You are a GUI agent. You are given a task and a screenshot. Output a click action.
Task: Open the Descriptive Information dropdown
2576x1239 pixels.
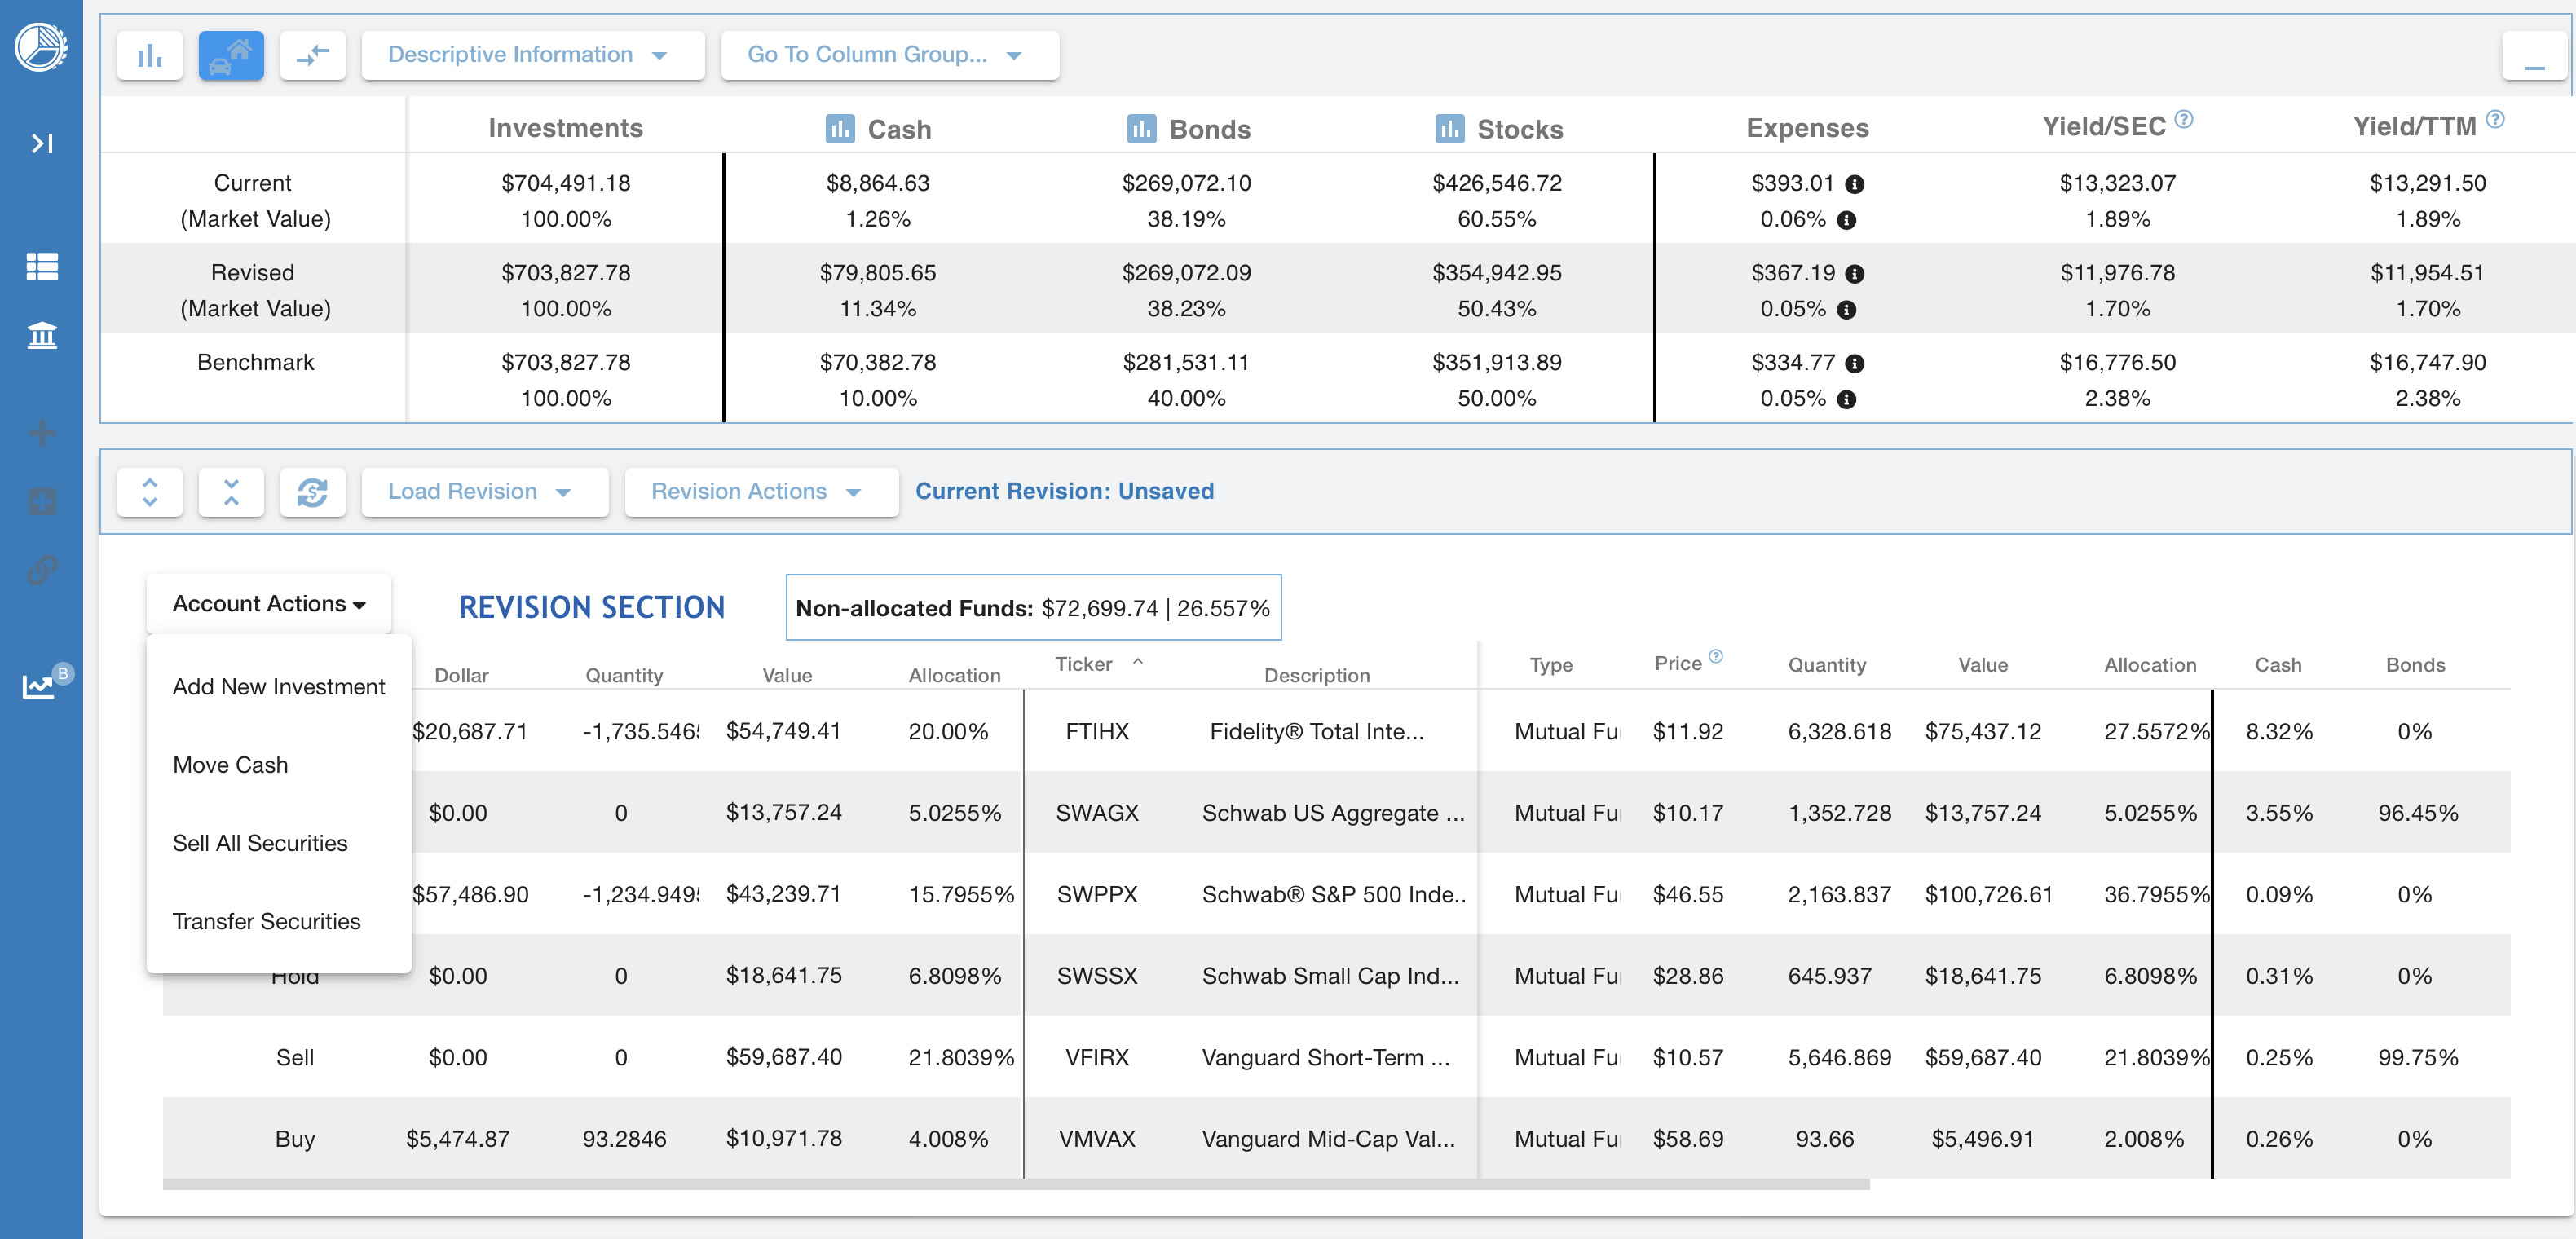pos(533,55)
